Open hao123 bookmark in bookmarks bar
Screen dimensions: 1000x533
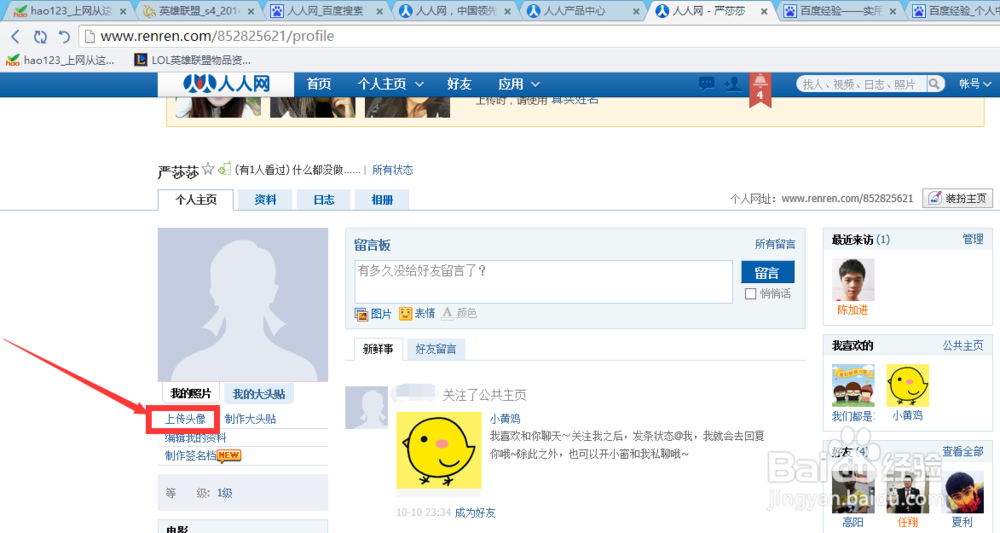60,60
